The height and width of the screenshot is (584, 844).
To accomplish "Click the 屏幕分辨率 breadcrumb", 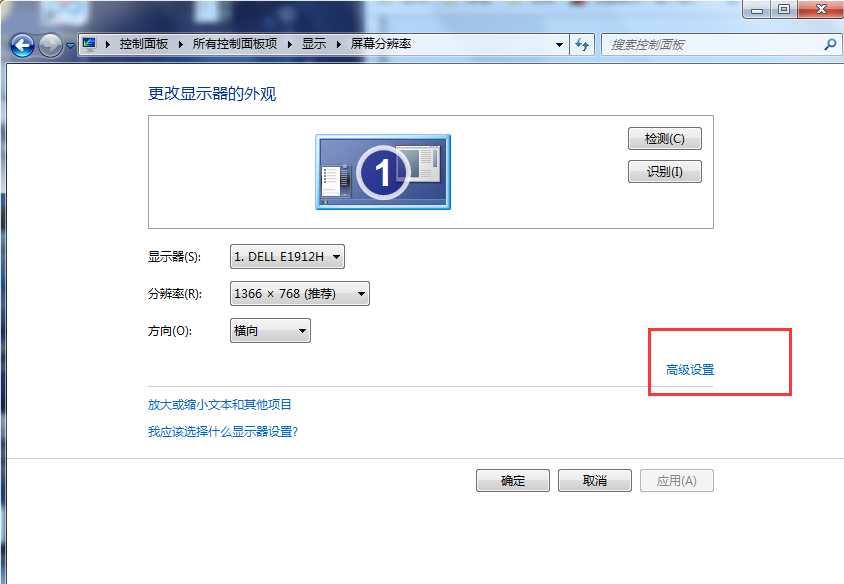I will (x=381, y=44).
